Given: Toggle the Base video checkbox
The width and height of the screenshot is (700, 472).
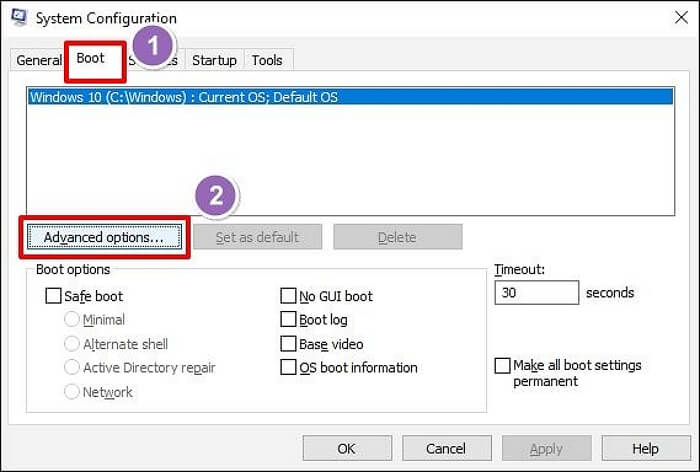Looking at the screenshot, I should click(289, 344).
